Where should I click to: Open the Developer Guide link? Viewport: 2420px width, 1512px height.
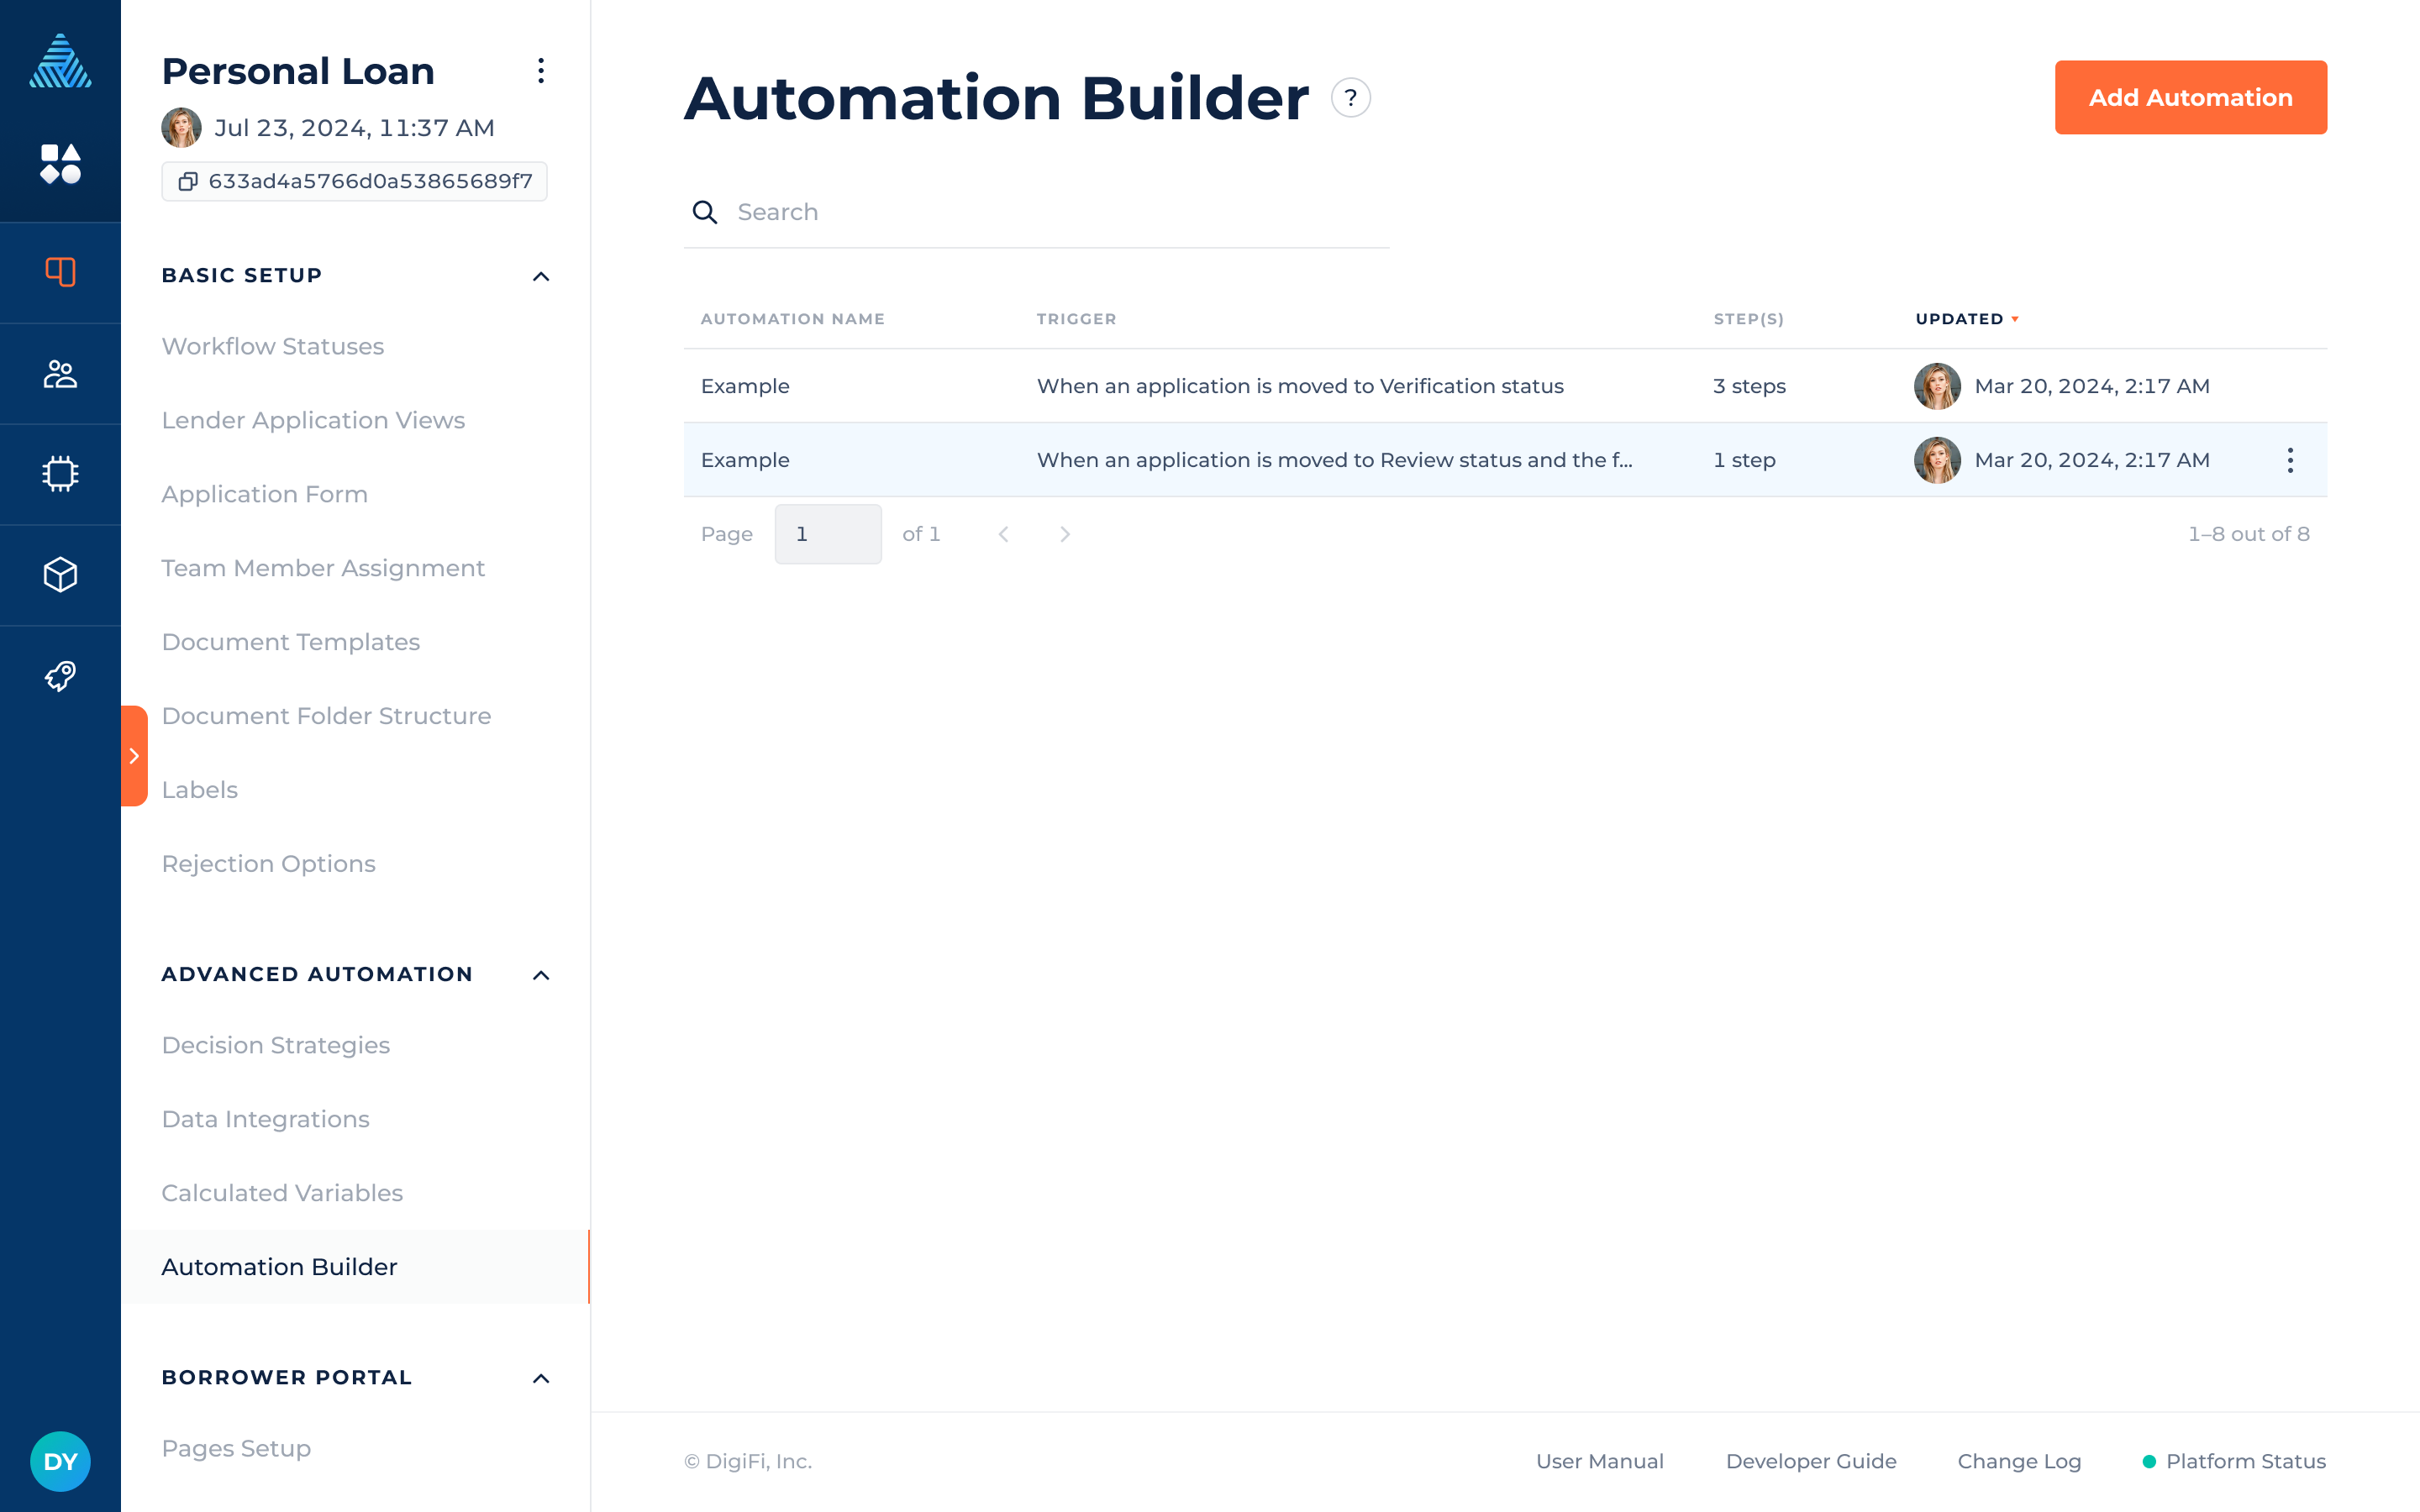[x=1810, y=1460]
